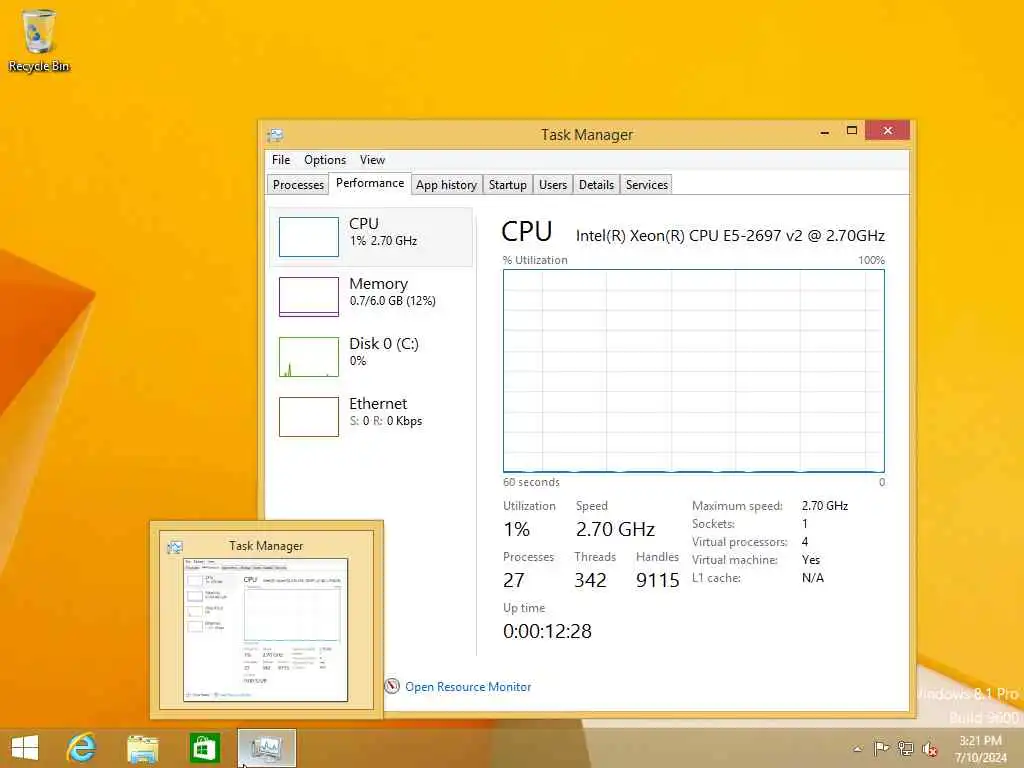Select the Disk 0 (C:) mini graph
This screenshot has height=768, width=1024.
[x=308, y=357]
